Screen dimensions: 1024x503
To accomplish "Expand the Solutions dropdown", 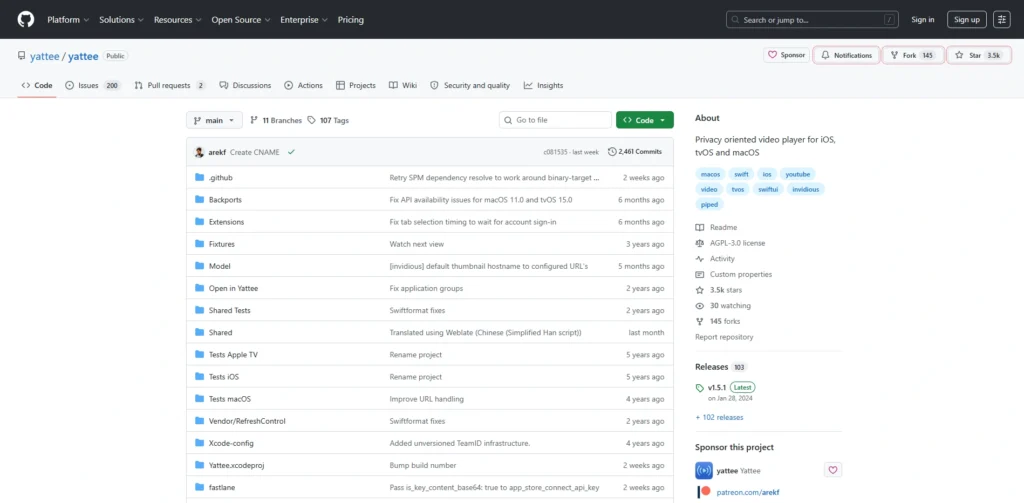I will (x=121, y=20).
